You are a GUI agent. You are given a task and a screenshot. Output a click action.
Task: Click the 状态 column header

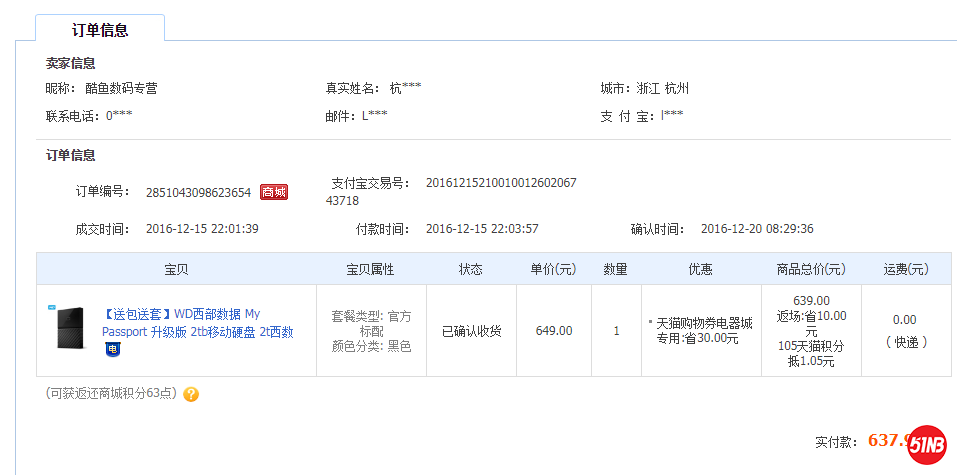point(471,269)
